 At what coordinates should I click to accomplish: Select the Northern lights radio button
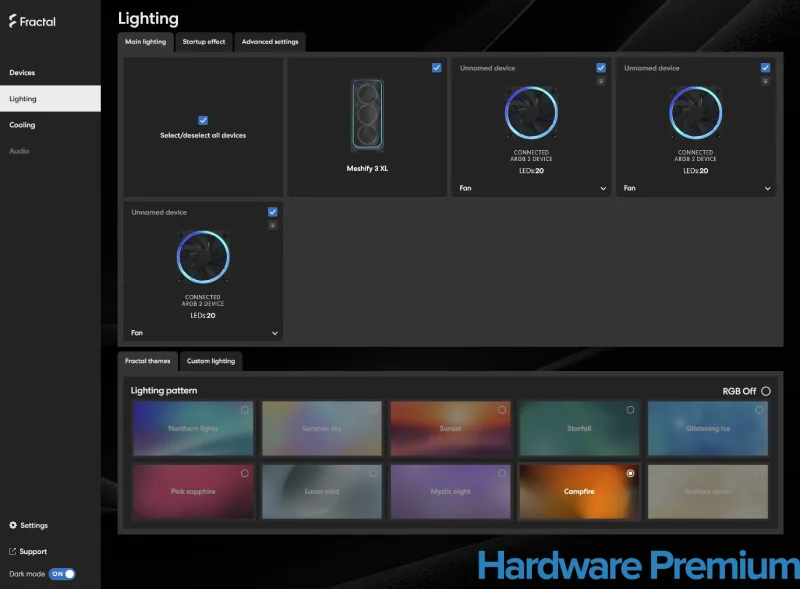tap(245, 410)
